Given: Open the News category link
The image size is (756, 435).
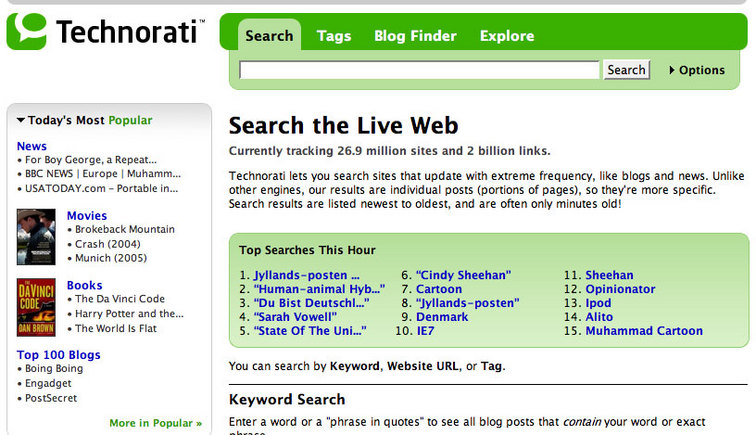Looking at the screenshot, I should tap(31, 146).
